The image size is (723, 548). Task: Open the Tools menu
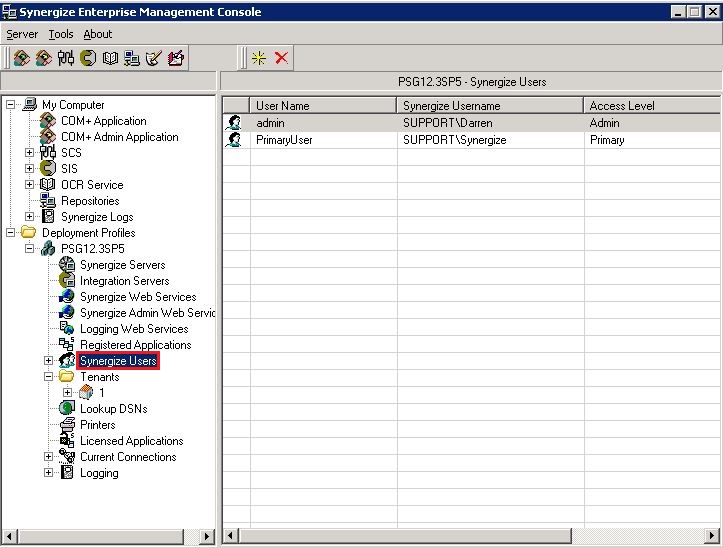[x=61, y=34]
